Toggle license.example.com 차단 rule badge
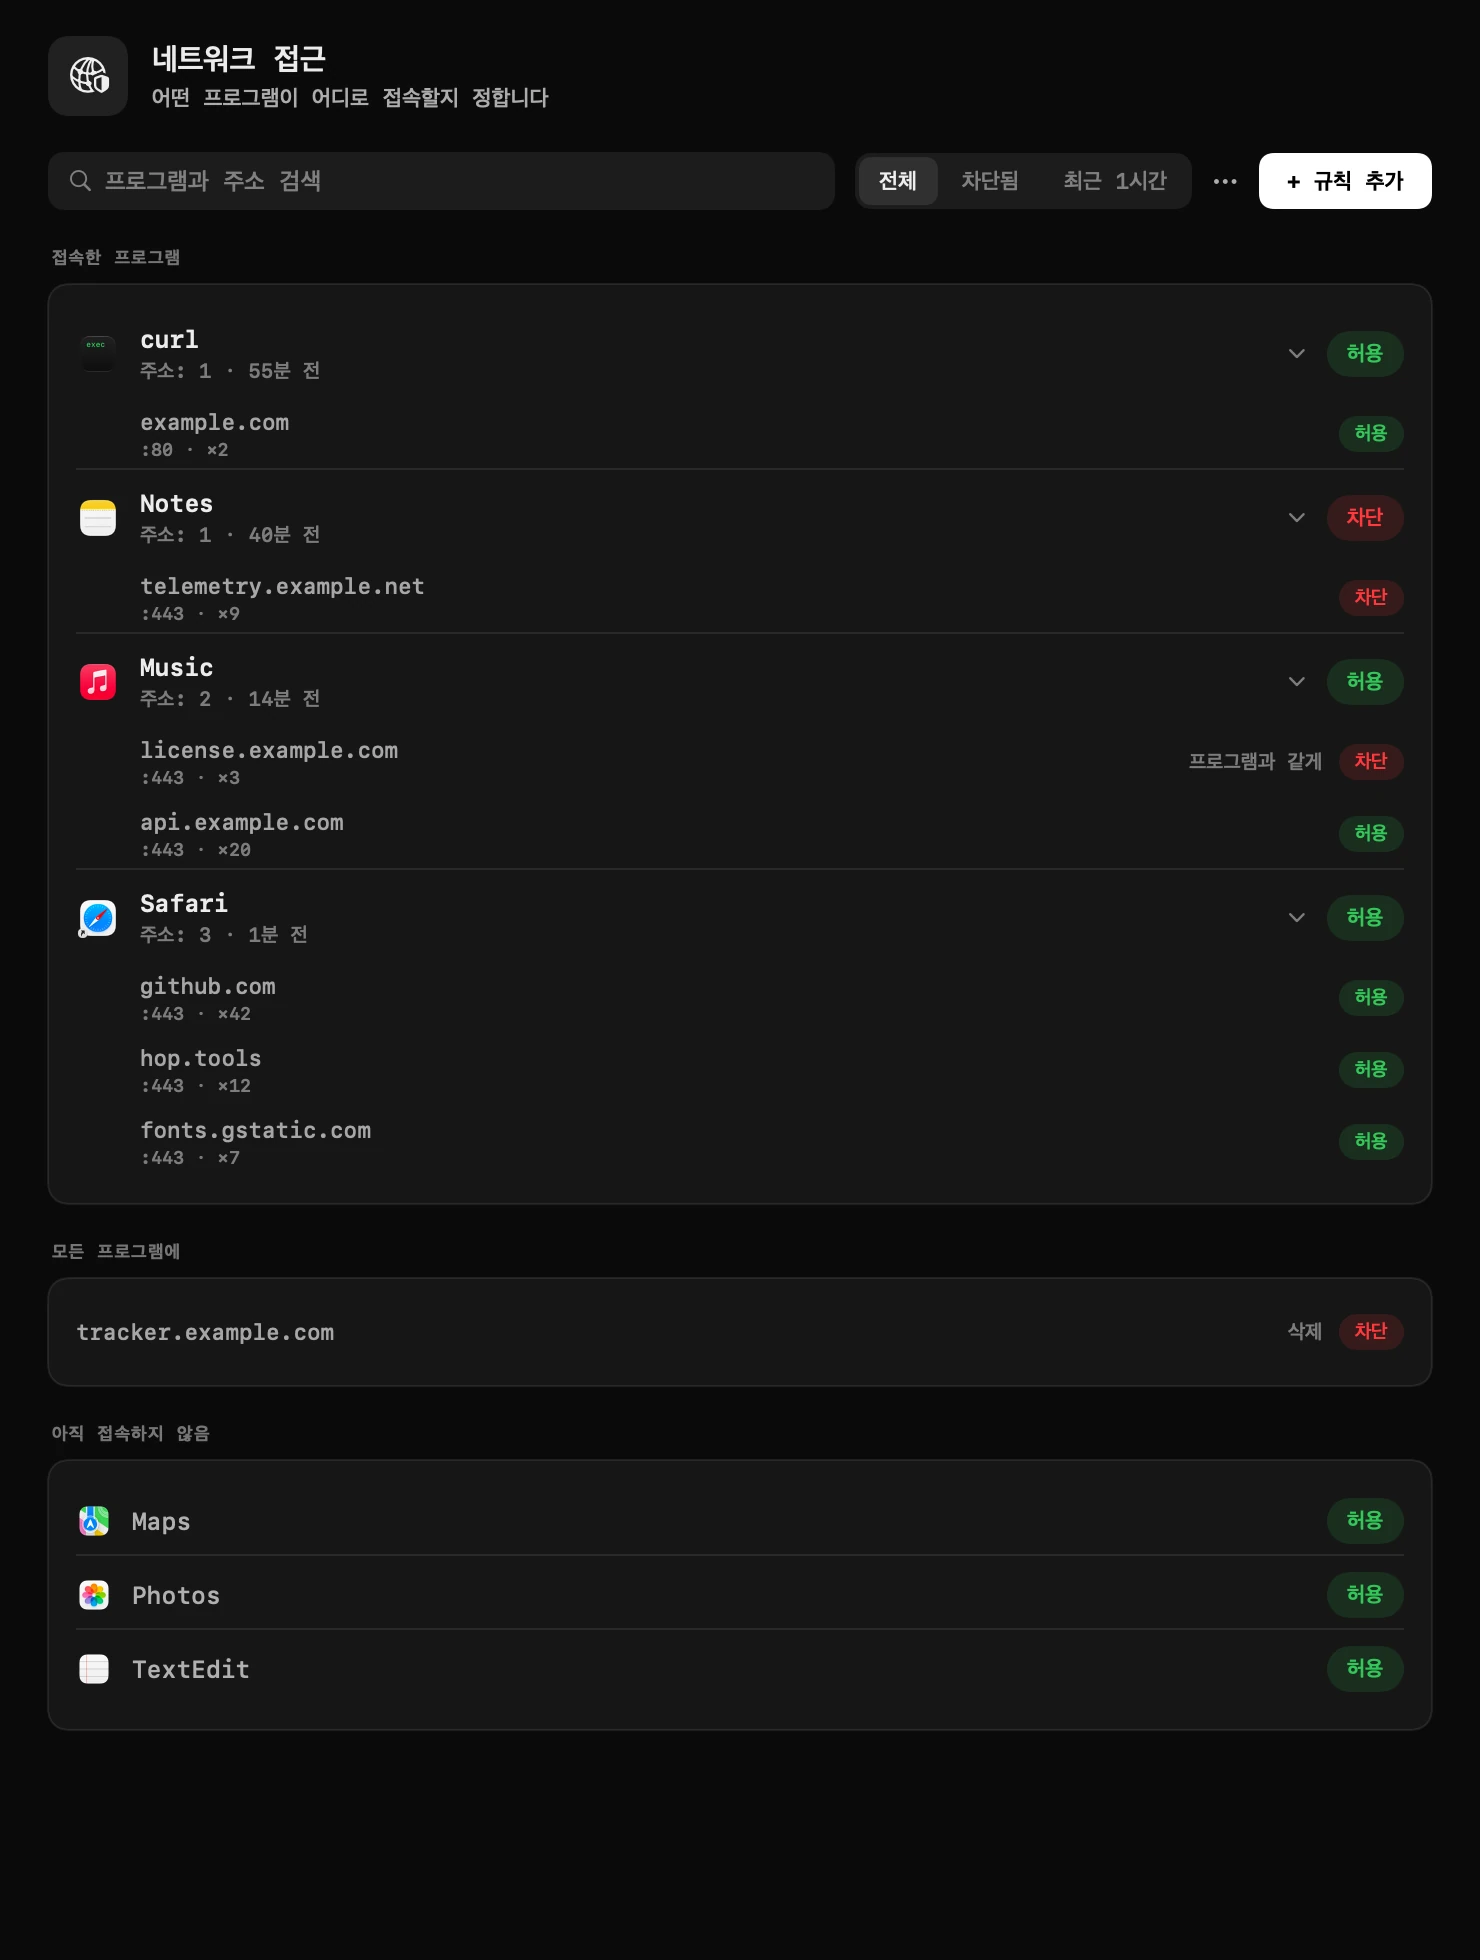This screenshot has height=1960, width=1480. (x=1371, y=761)
